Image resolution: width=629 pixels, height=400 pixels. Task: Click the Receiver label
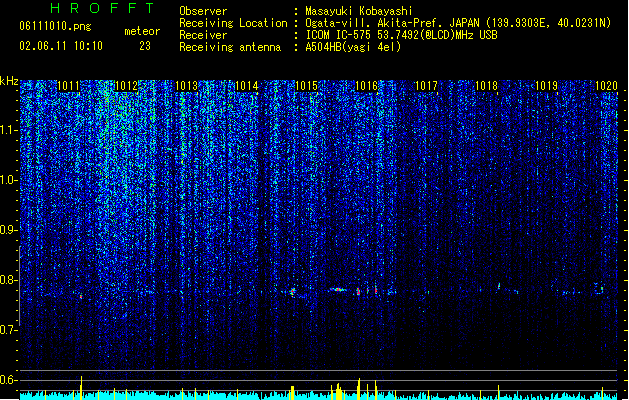pyautogui.click(x=203, y=35)
